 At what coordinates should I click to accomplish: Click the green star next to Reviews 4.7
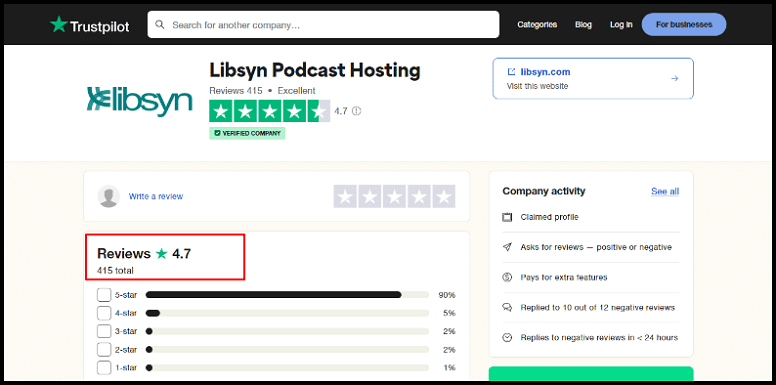(x=161, y=253)
